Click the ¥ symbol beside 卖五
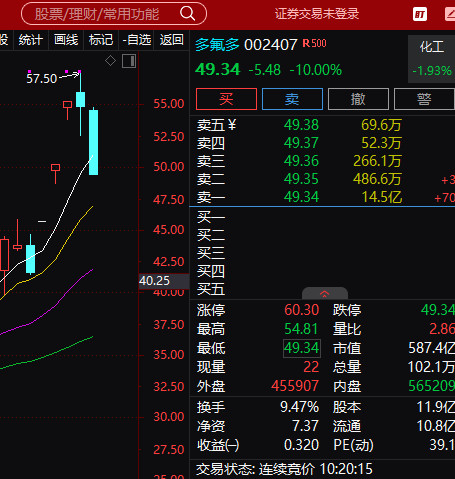Viewport: 455px width, 479px height. (232, 125)
